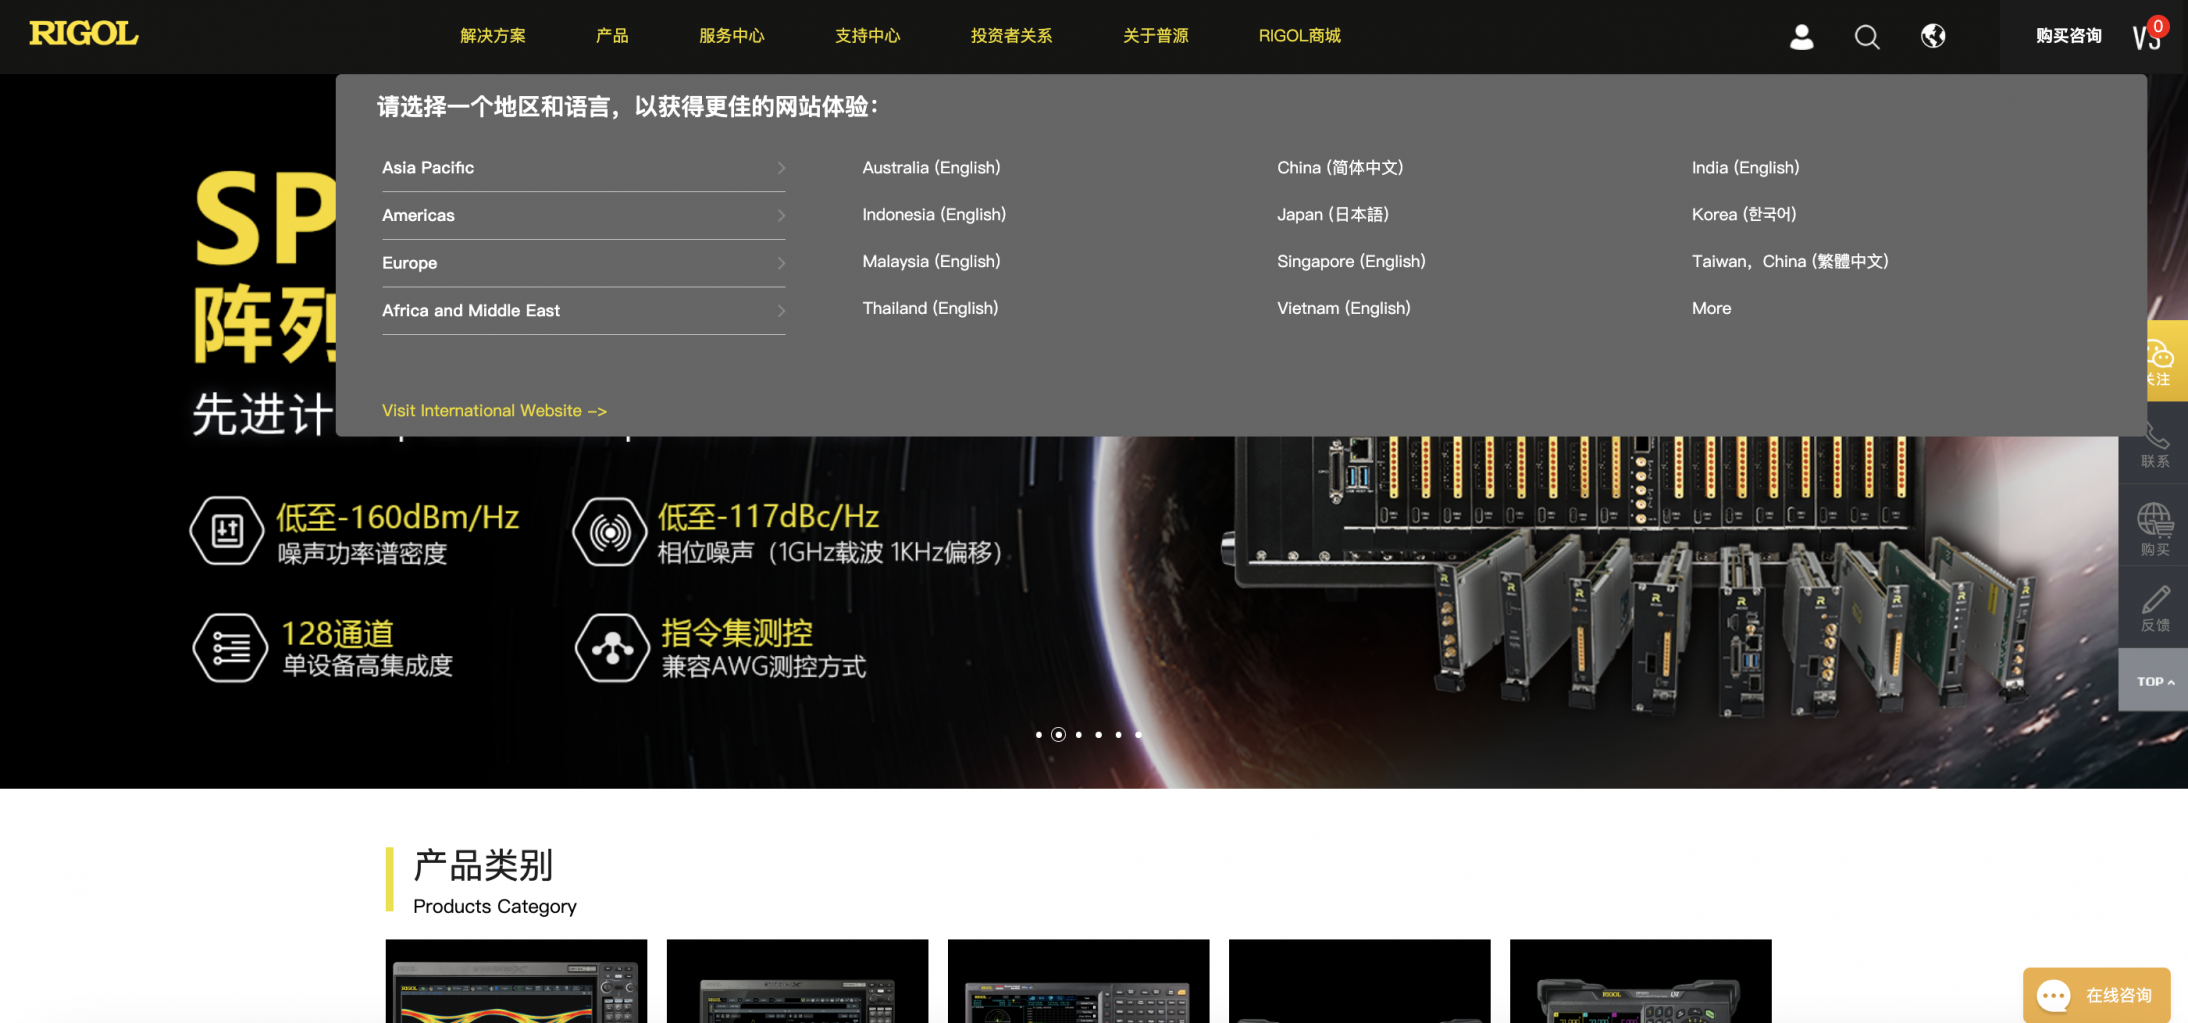The width and height of the screenshot is (2188, 1023).
Task: Open the fifth product category thumbnail
Action: tap(1640, 981)
